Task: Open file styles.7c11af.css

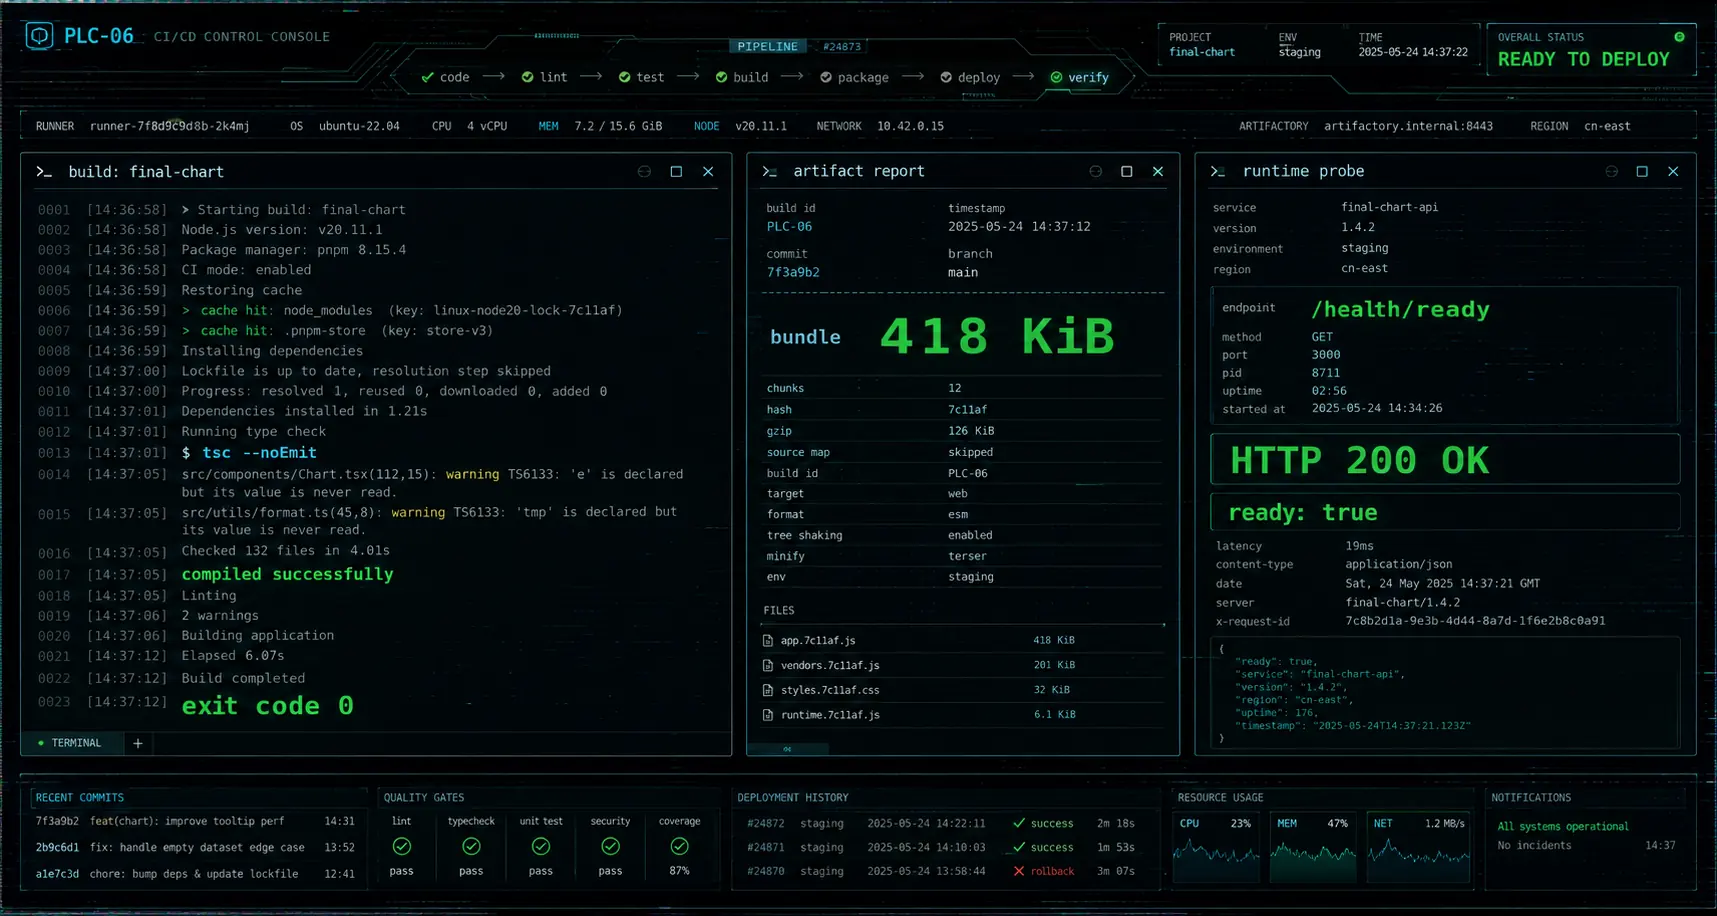Action: coord(830,691)
